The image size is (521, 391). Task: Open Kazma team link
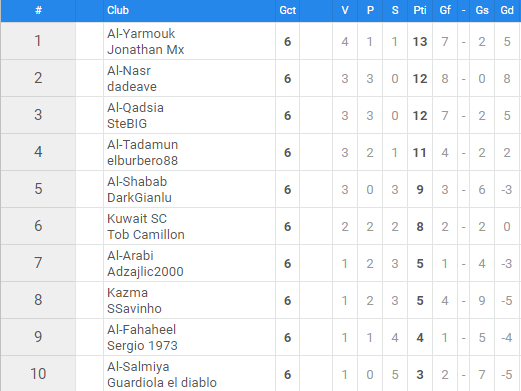(127, 293)
